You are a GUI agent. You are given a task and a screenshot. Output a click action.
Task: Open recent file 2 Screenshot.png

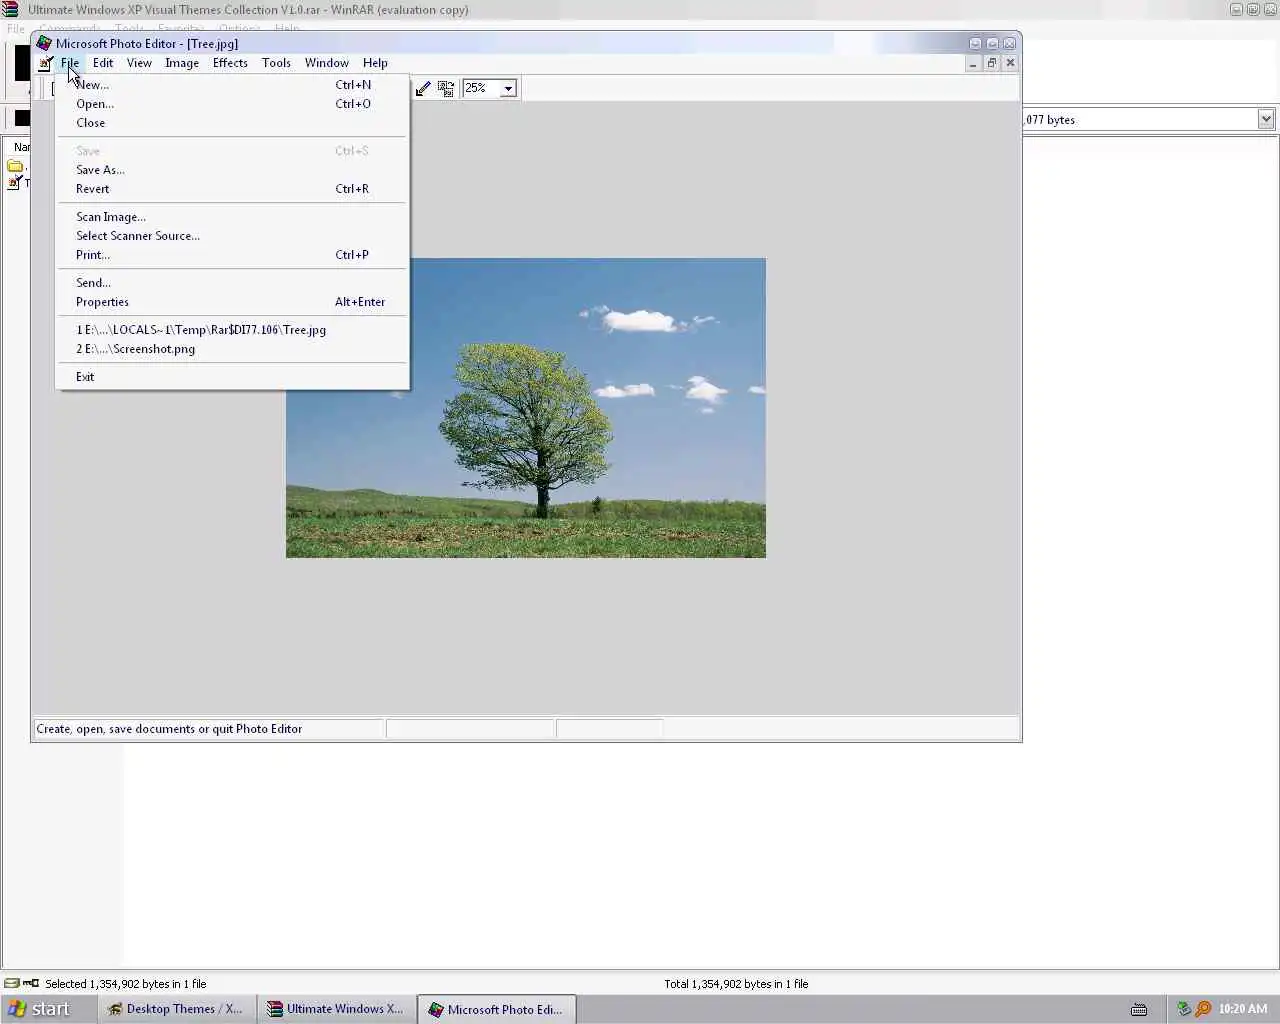click(x=232, y=349)
